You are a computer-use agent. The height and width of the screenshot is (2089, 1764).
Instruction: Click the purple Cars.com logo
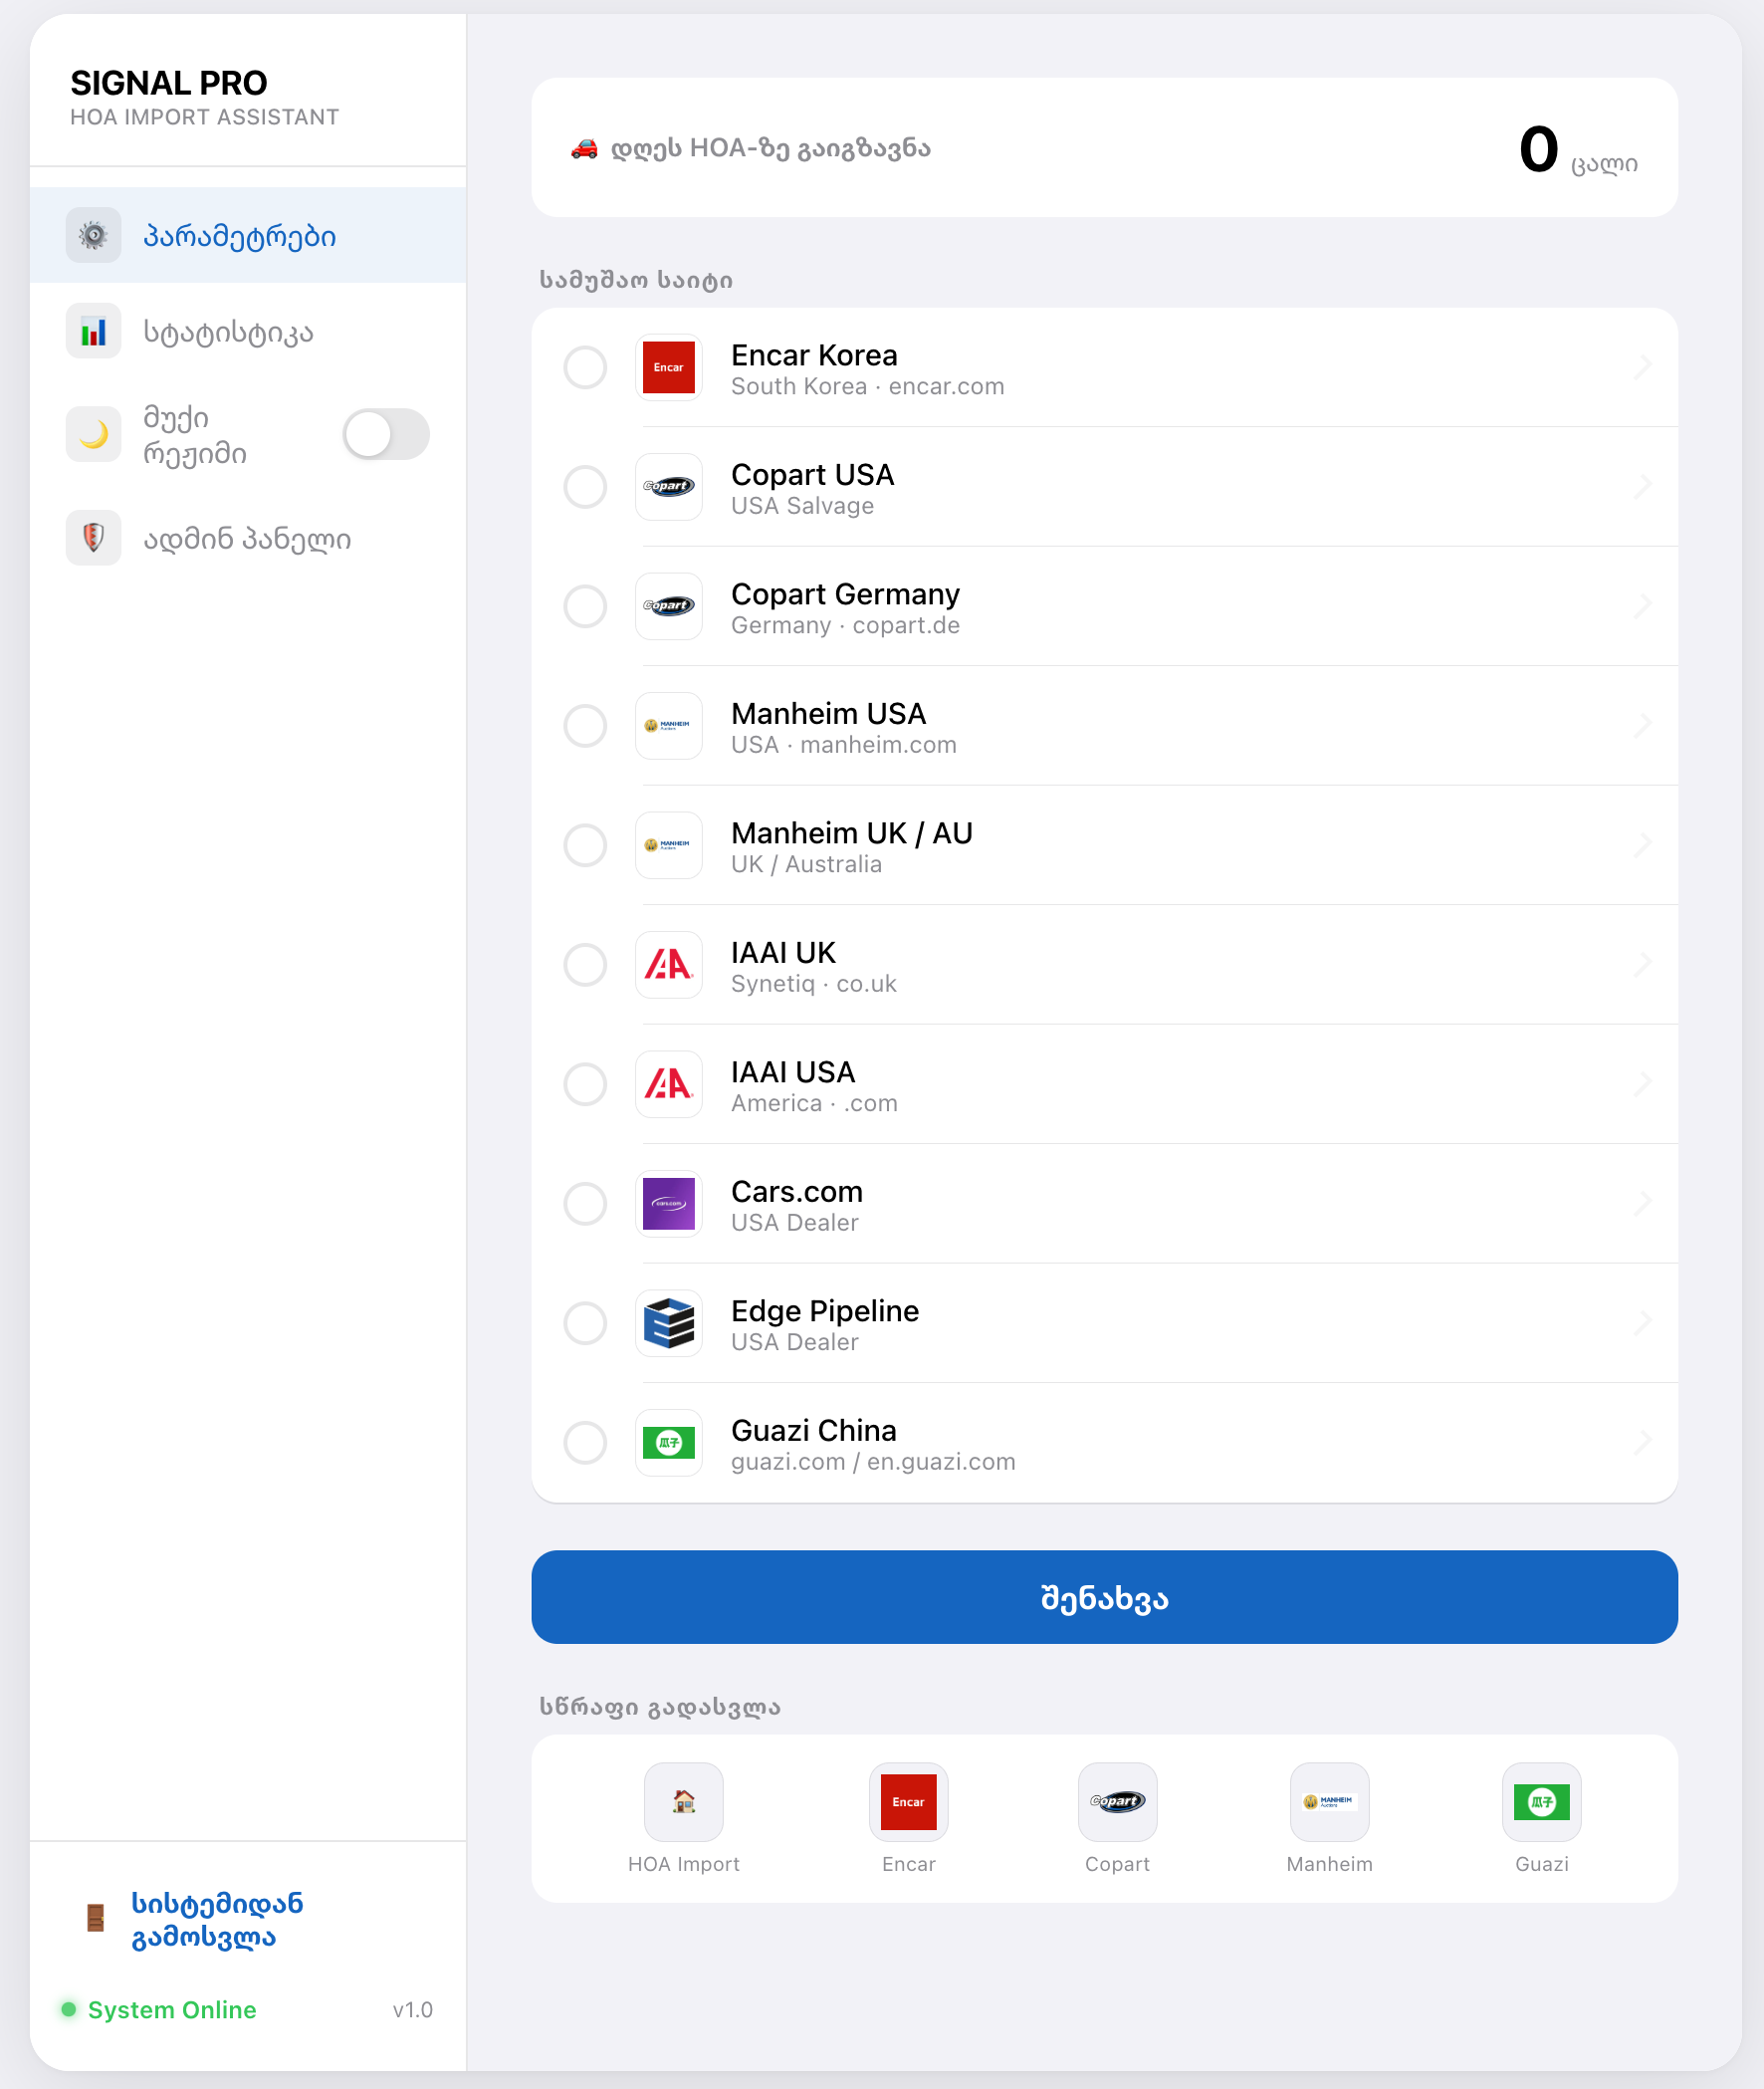[669, 1203]
